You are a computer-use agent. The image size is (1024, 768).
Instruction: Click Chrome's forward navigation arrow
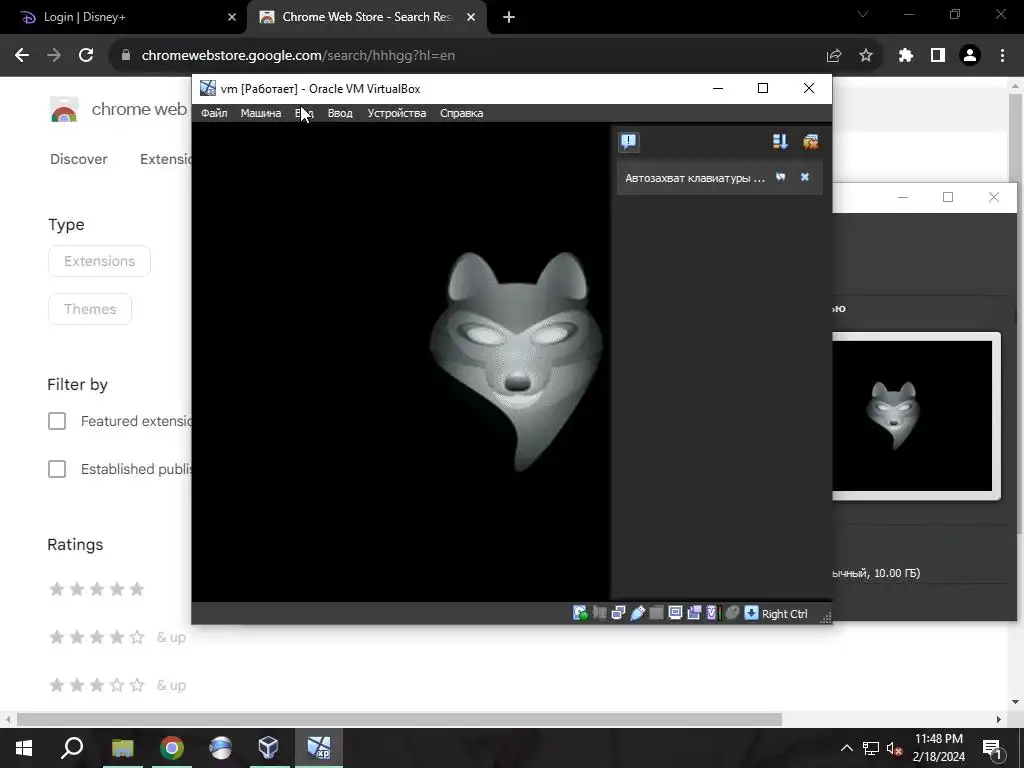54,56
